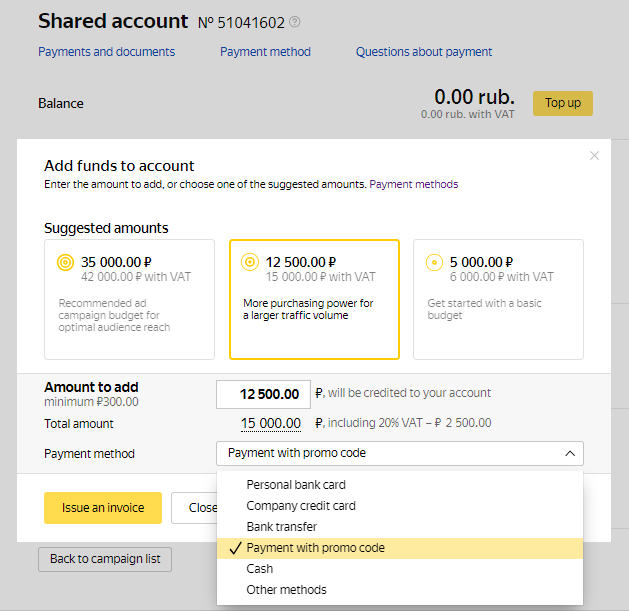Select Bank transfer payment method
Image resolution: width=629 pixels, height=611 pixels.
point(282,527)
